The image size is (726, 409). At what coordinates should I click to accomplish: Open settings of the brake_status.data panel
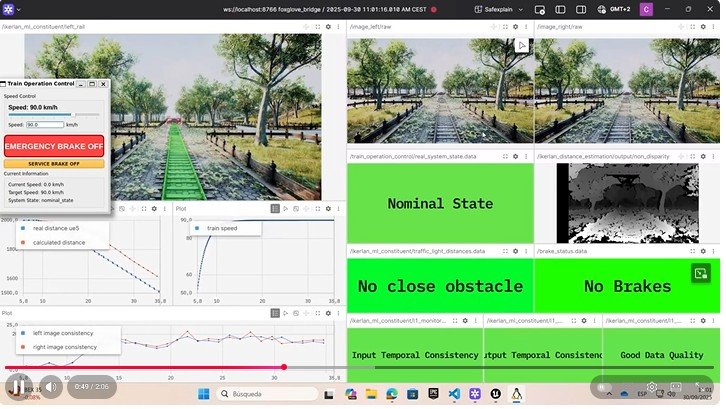point(702,249)
